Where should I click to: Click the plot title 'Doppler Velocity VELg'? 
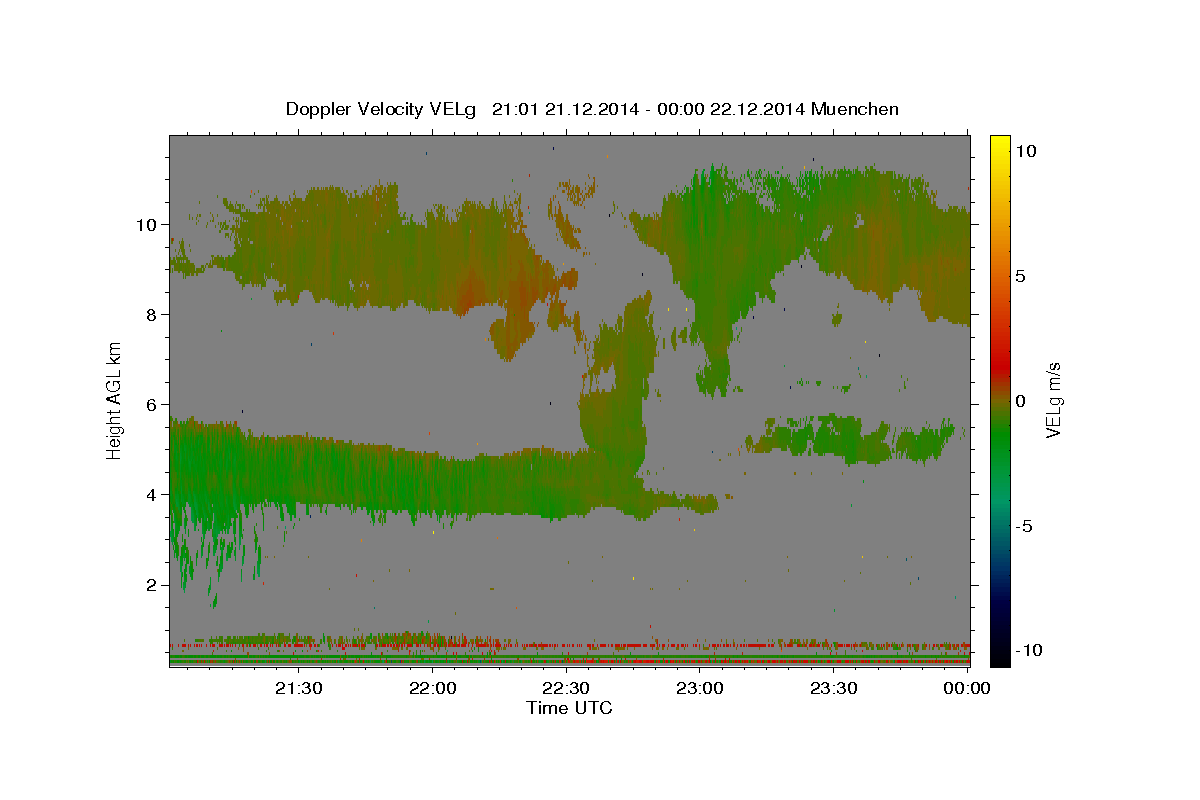pyautogui.click(x=380, y=109)
